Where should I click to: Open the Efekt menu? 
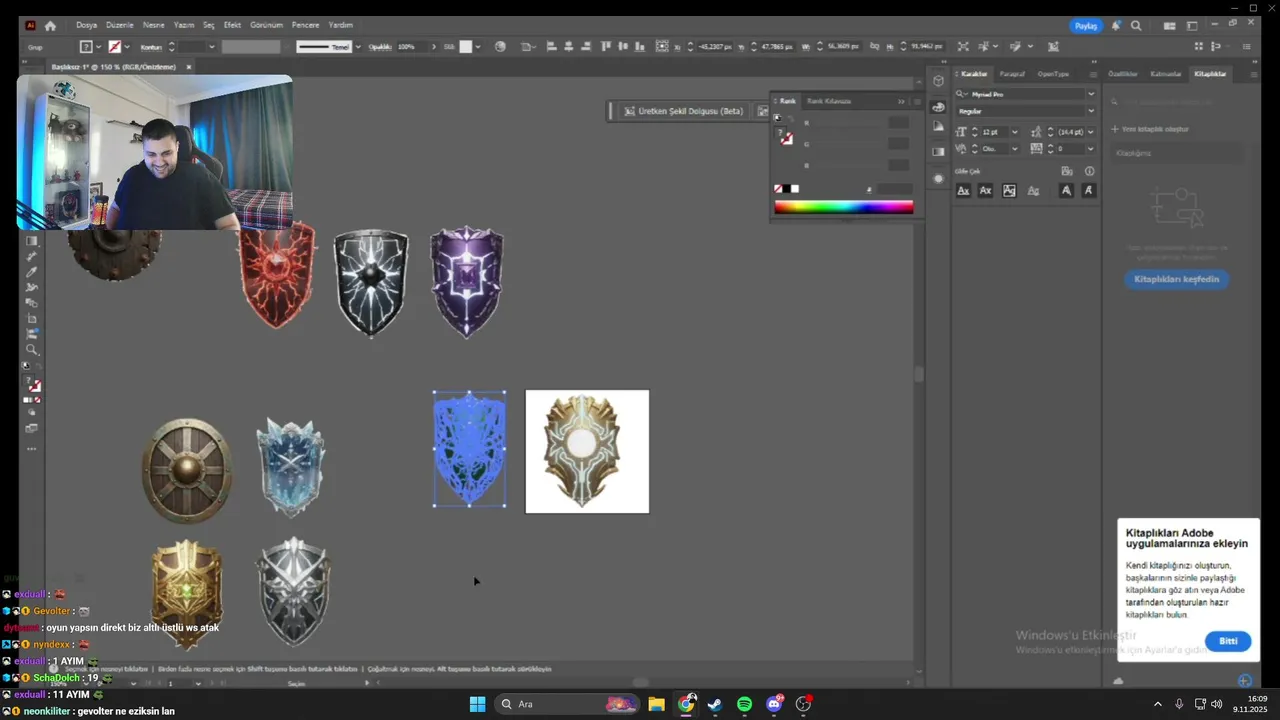pos(232,25)
